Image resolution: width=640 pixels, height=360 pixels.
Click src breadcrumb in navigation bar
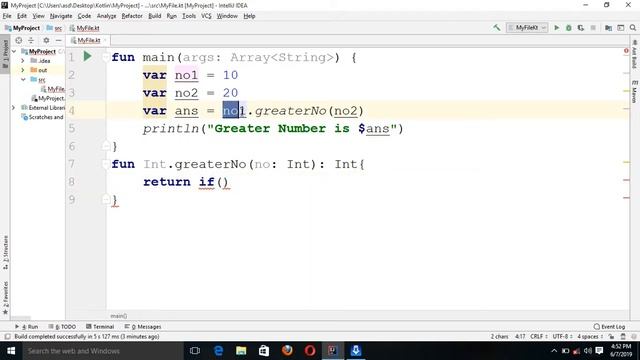coord(54,28)
